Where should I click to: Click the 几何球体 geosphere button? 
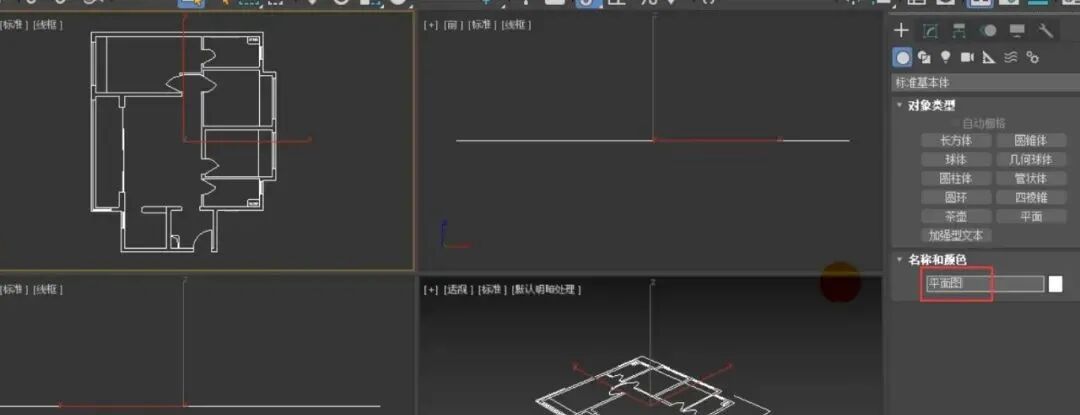1030,160
